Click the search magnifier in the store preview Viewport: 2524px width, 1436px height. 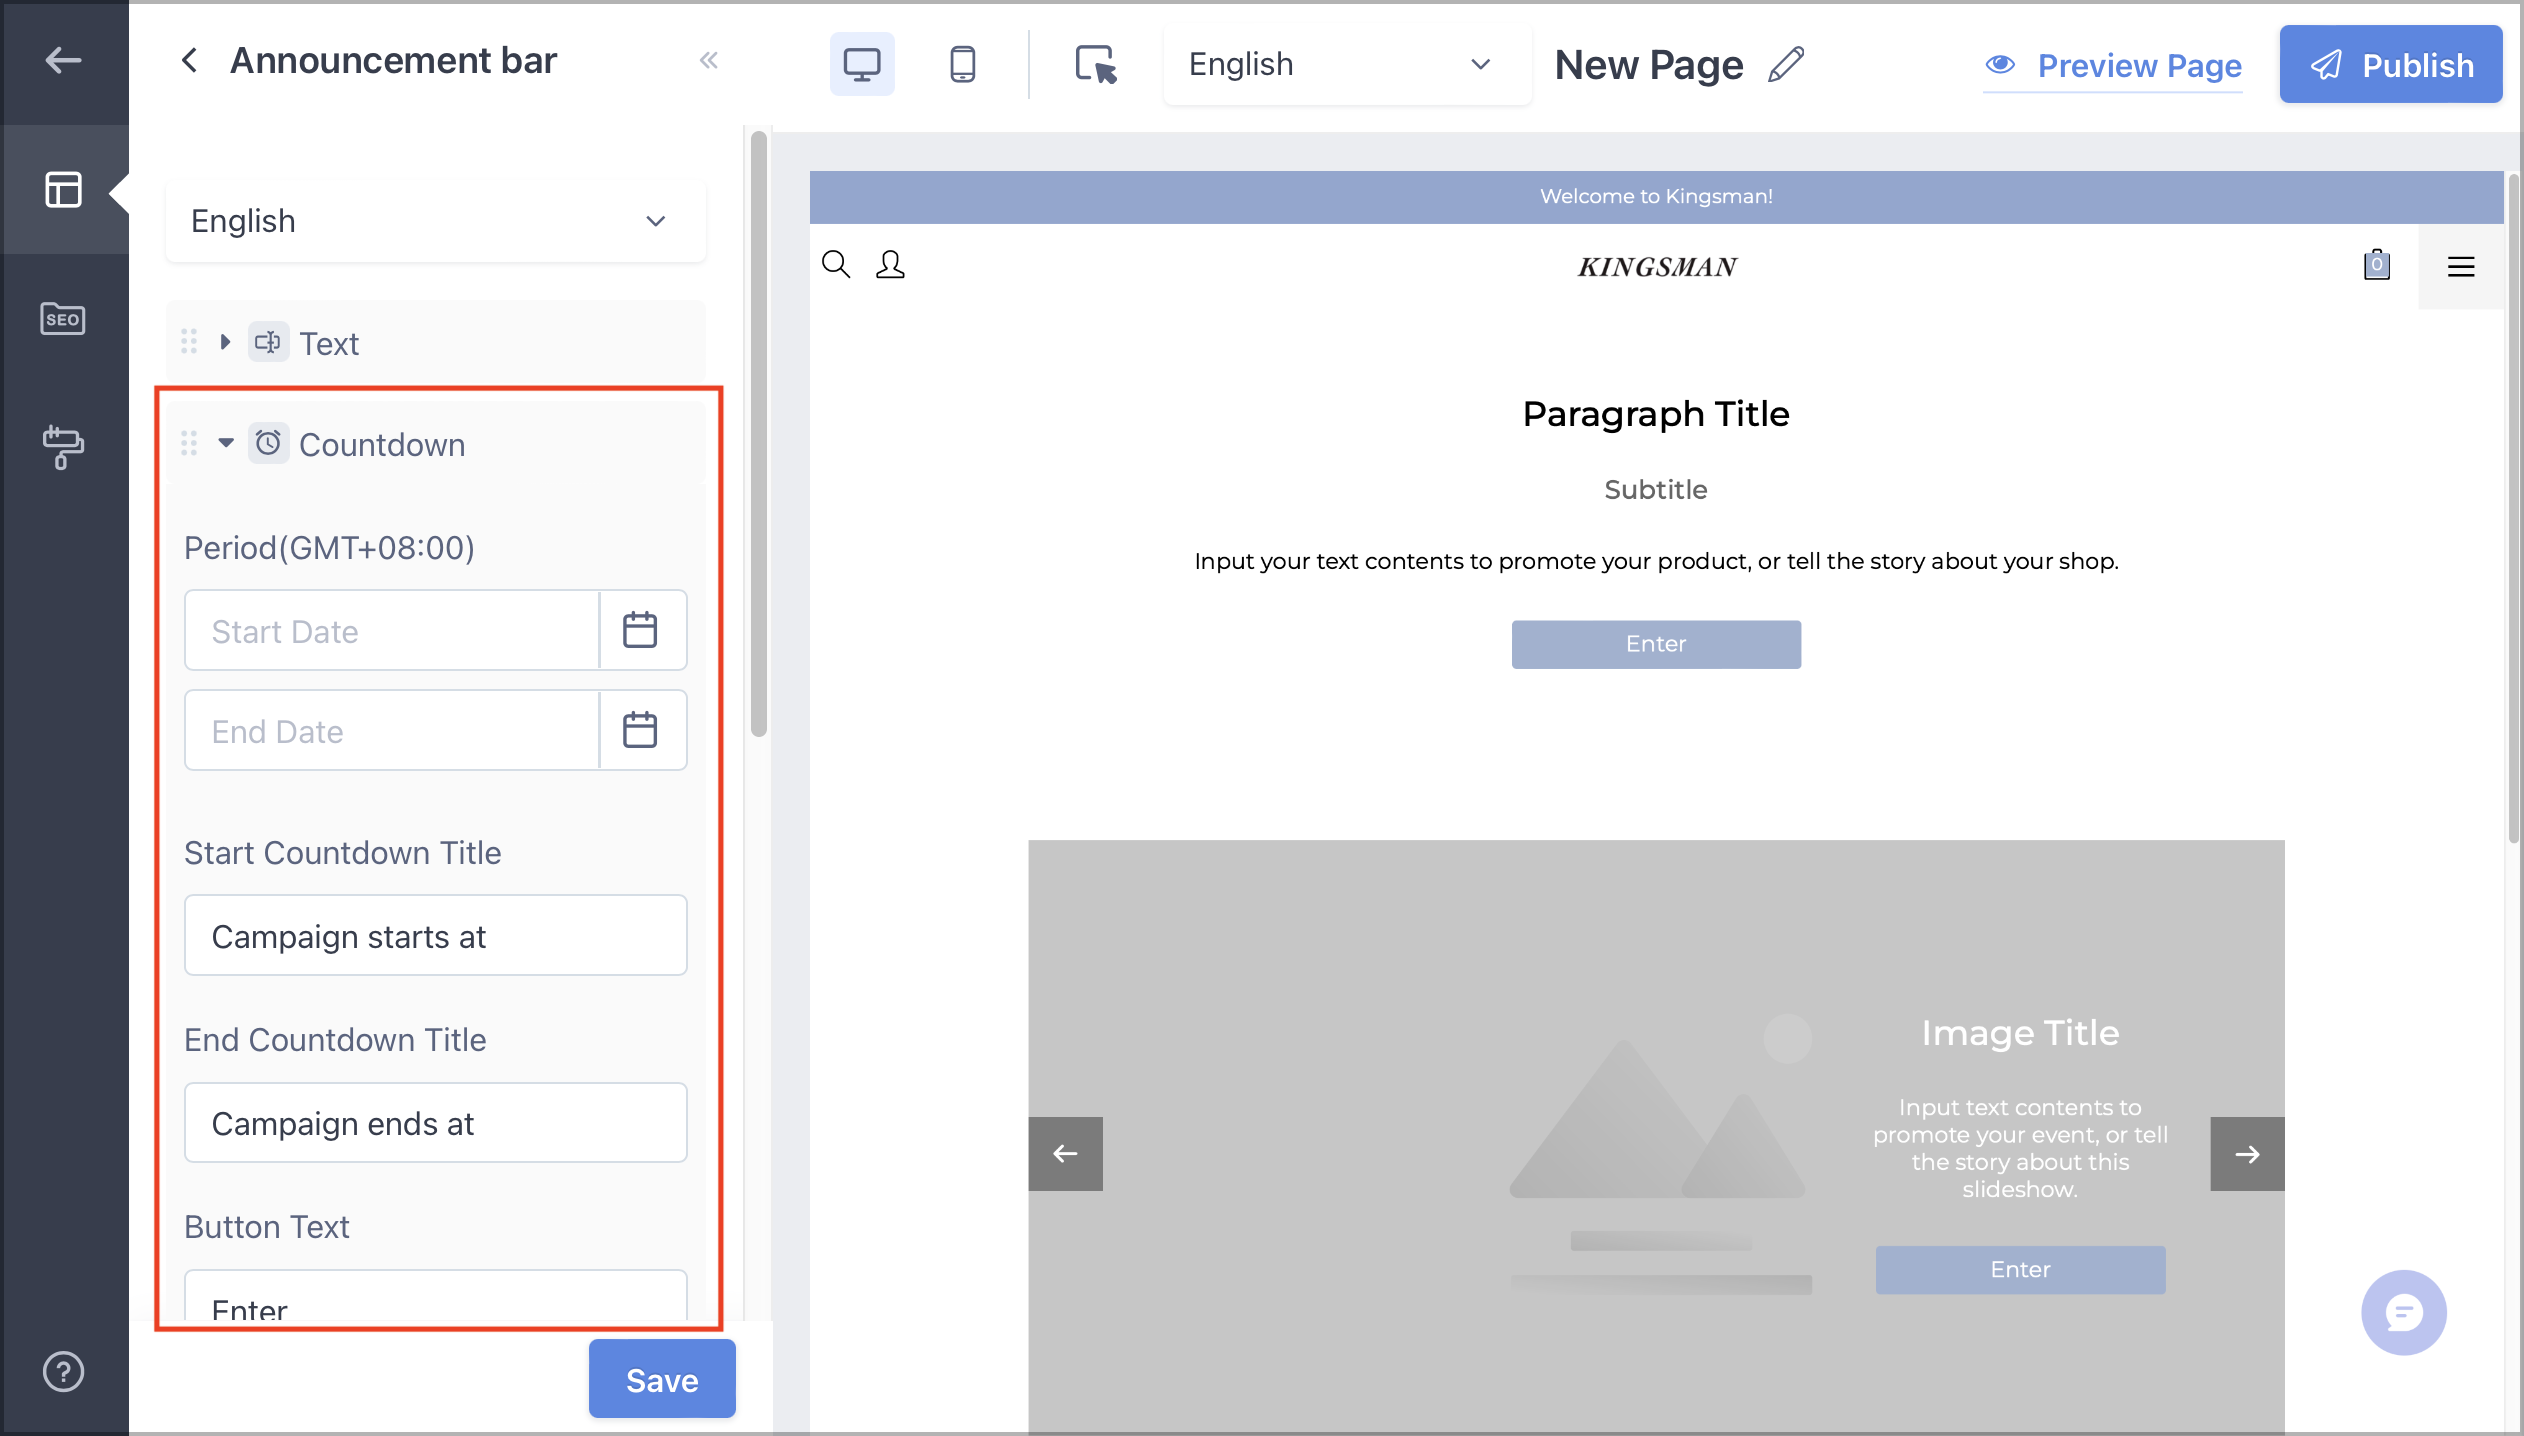(836, 265)
